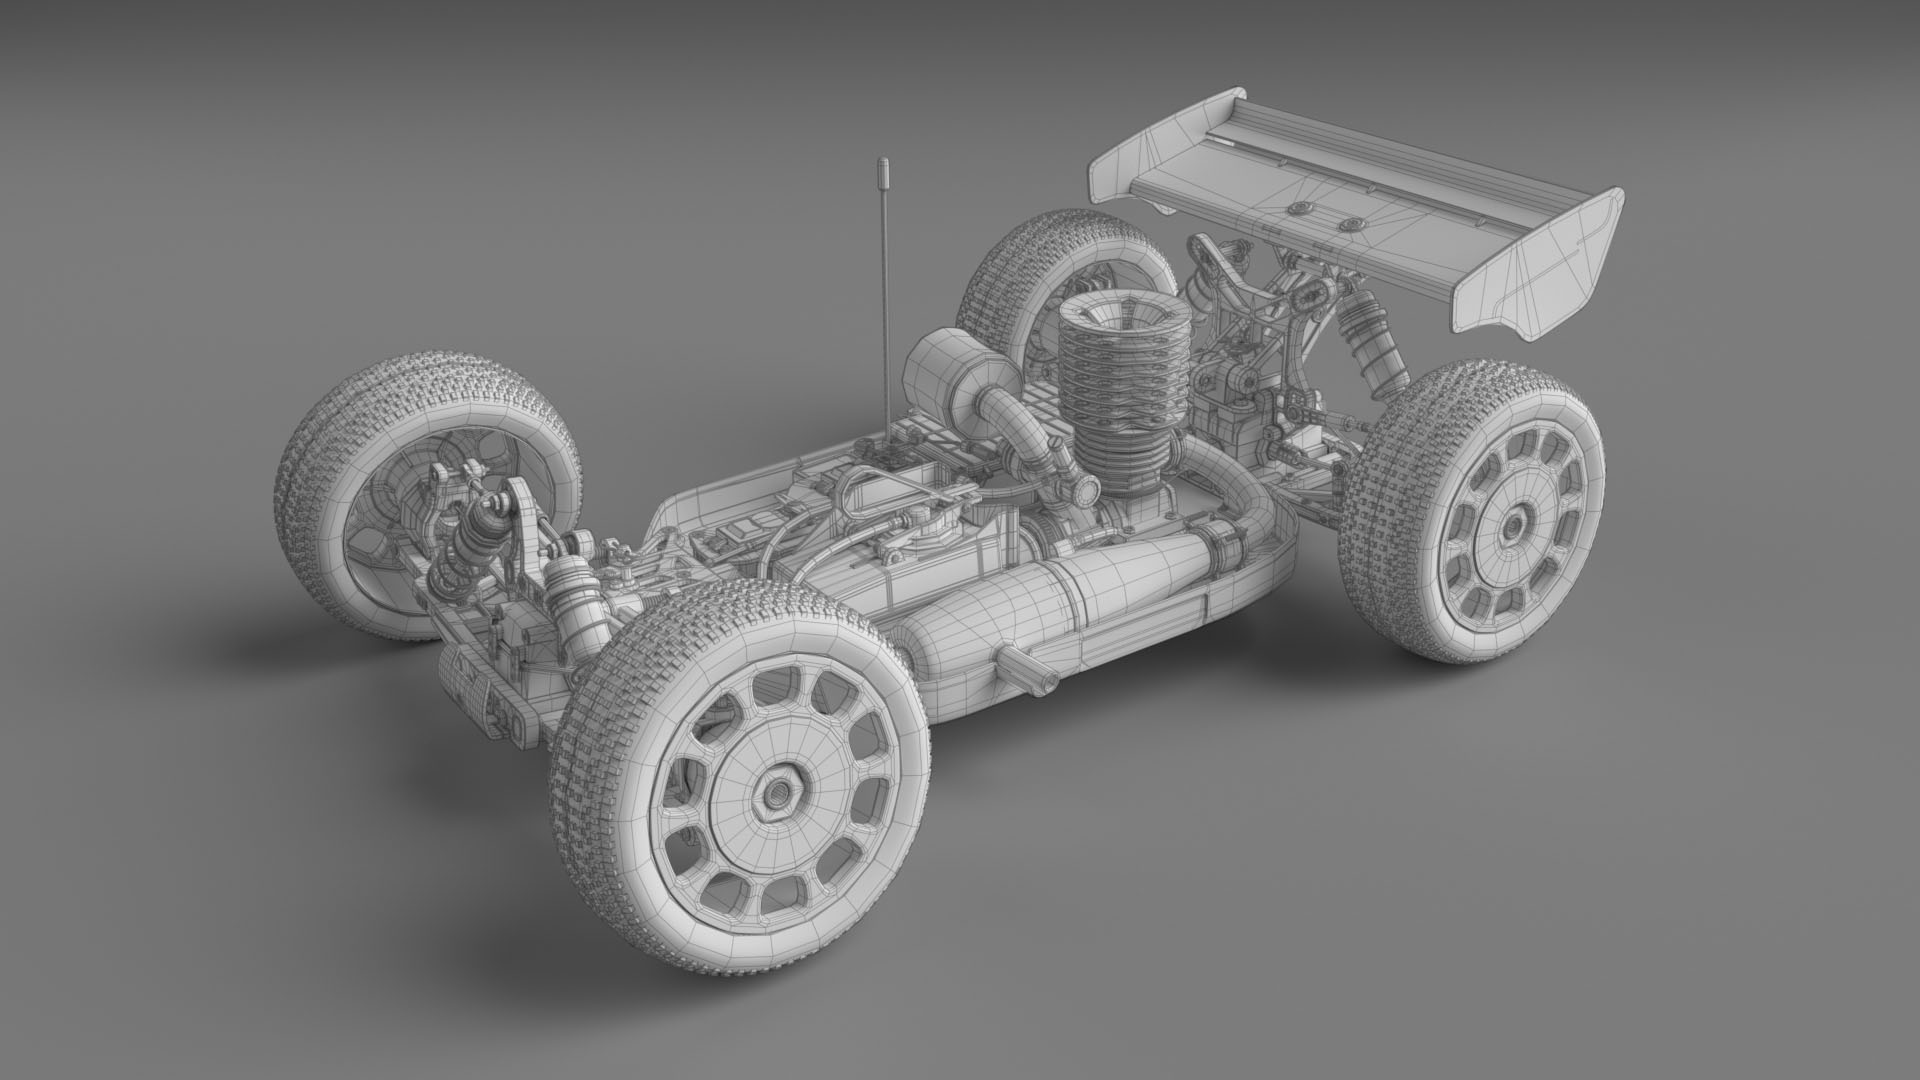Click the front left wheel tire
Screen dimensions: 1920x1080
(x=428, y=494)
